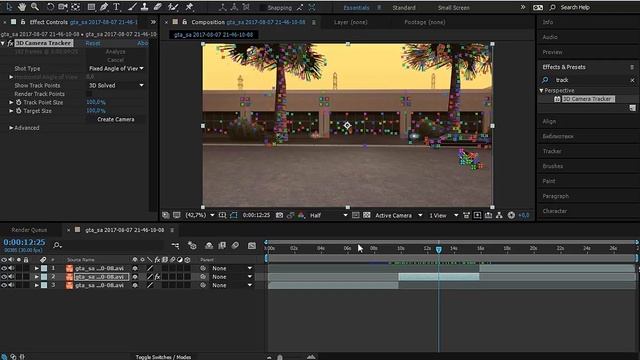Open the magnification ratio dropdown (42,7%)

200,215
